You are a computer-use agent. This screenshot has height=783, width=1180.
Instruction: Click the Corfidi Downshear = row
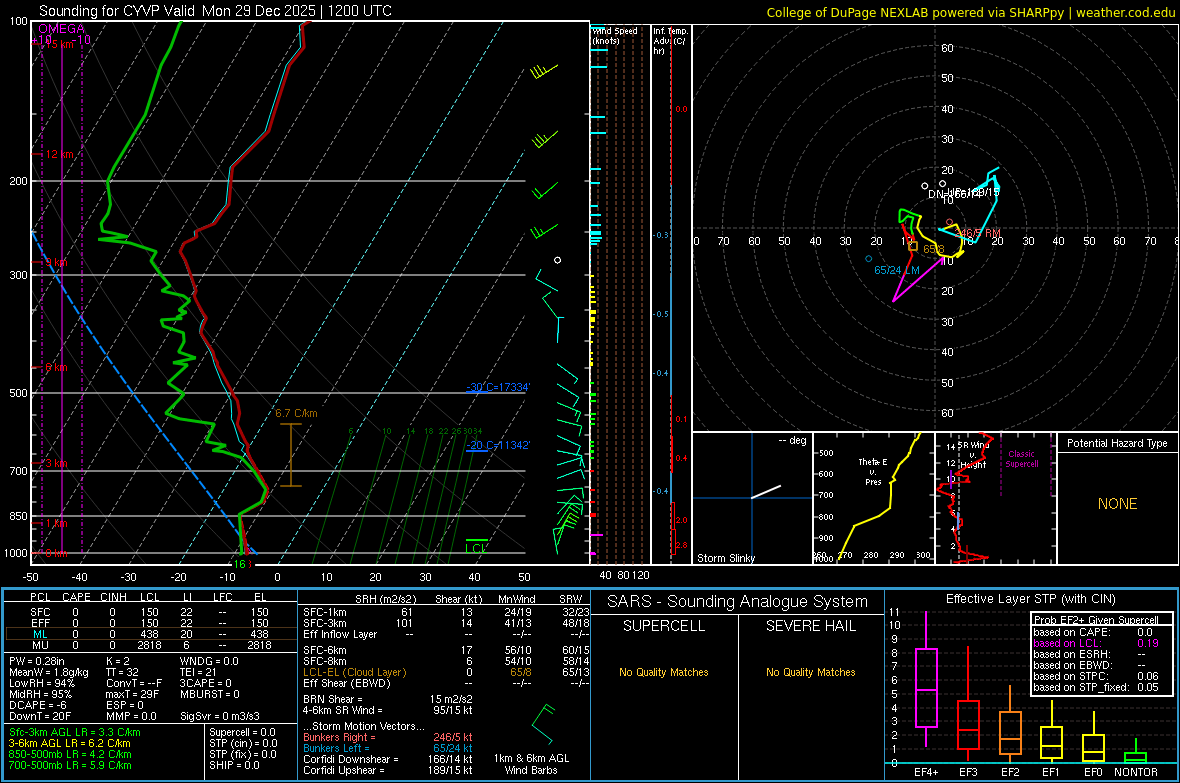tap(388, 760)
